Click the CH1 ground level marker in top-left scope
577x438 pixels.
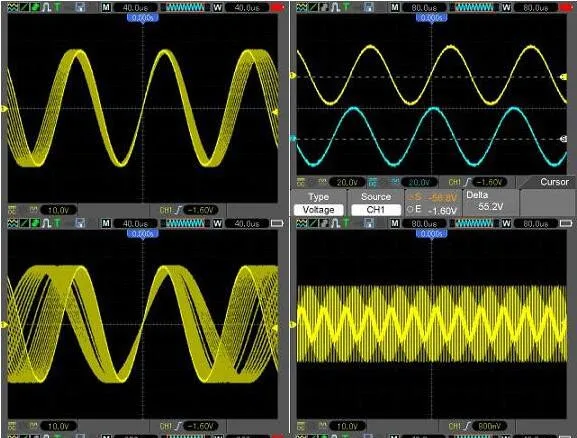4,109
